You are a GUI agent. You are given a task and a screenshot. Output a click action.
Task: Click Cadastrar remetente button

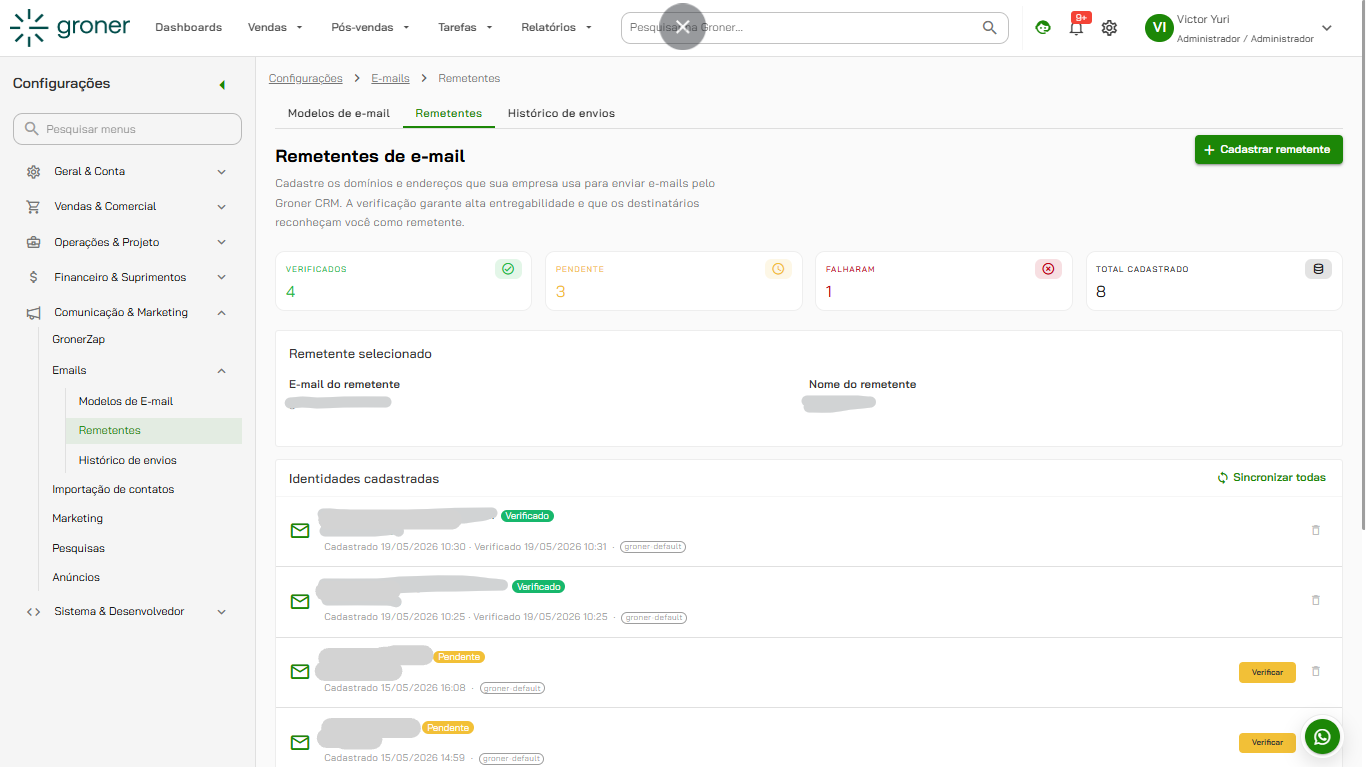(x=1268, y=149)
